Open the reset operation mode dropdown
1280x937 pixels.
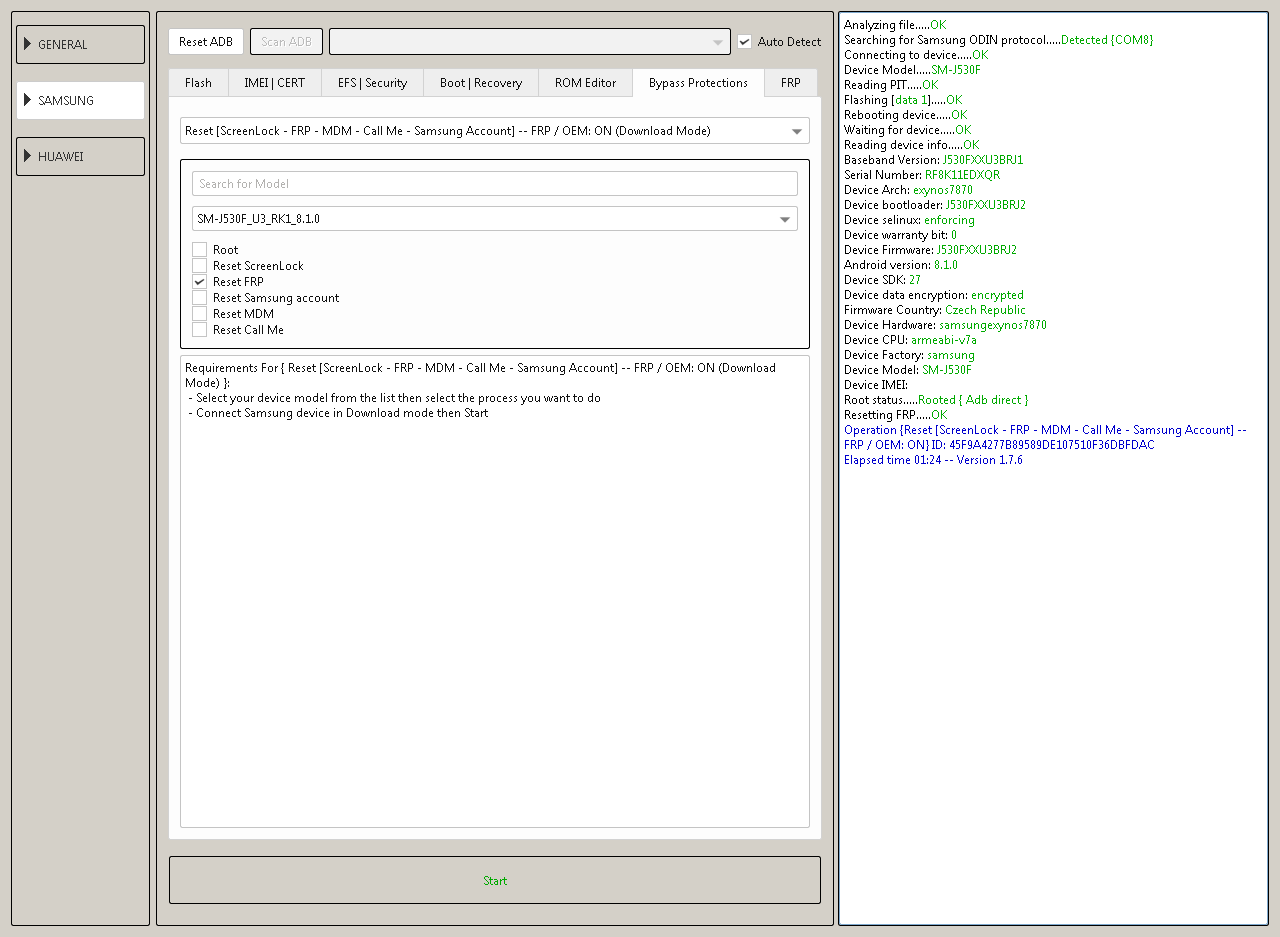[x=495, y=131]
